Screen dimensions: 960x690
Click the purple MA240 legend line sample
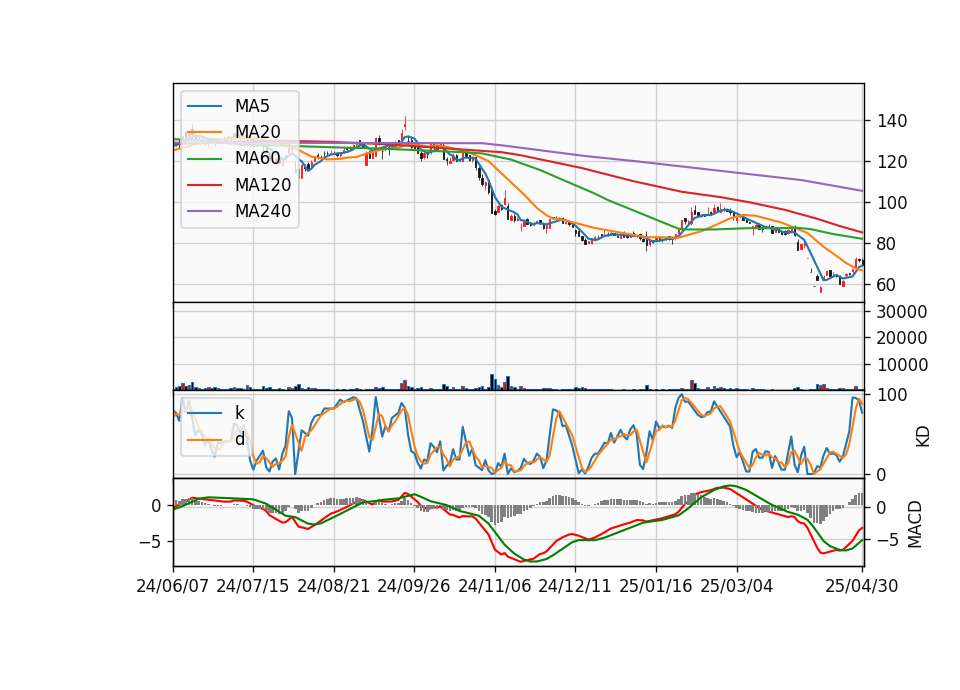204,211
